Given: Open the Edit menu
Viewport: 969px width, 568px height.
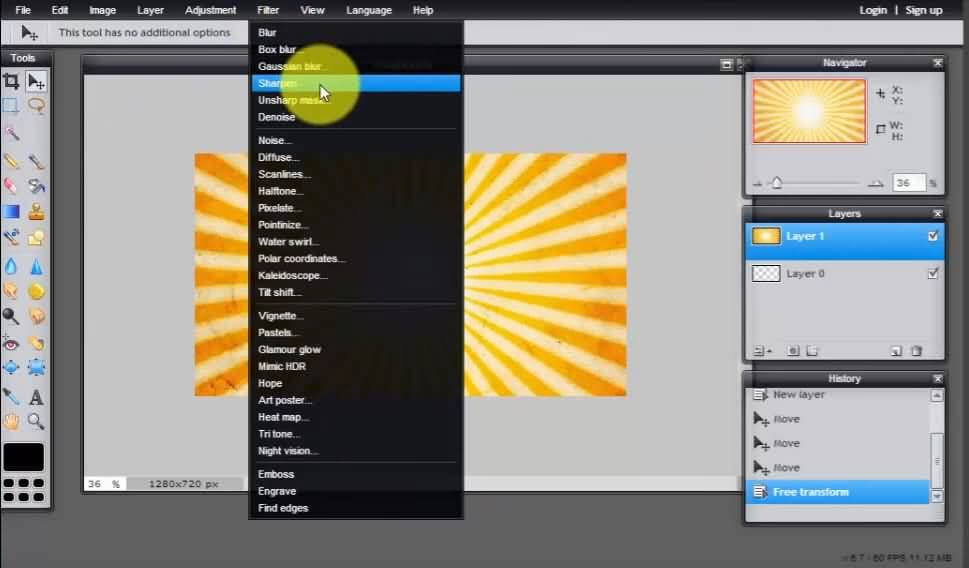Looking at the screenshot, I should (x=60, y=10).
